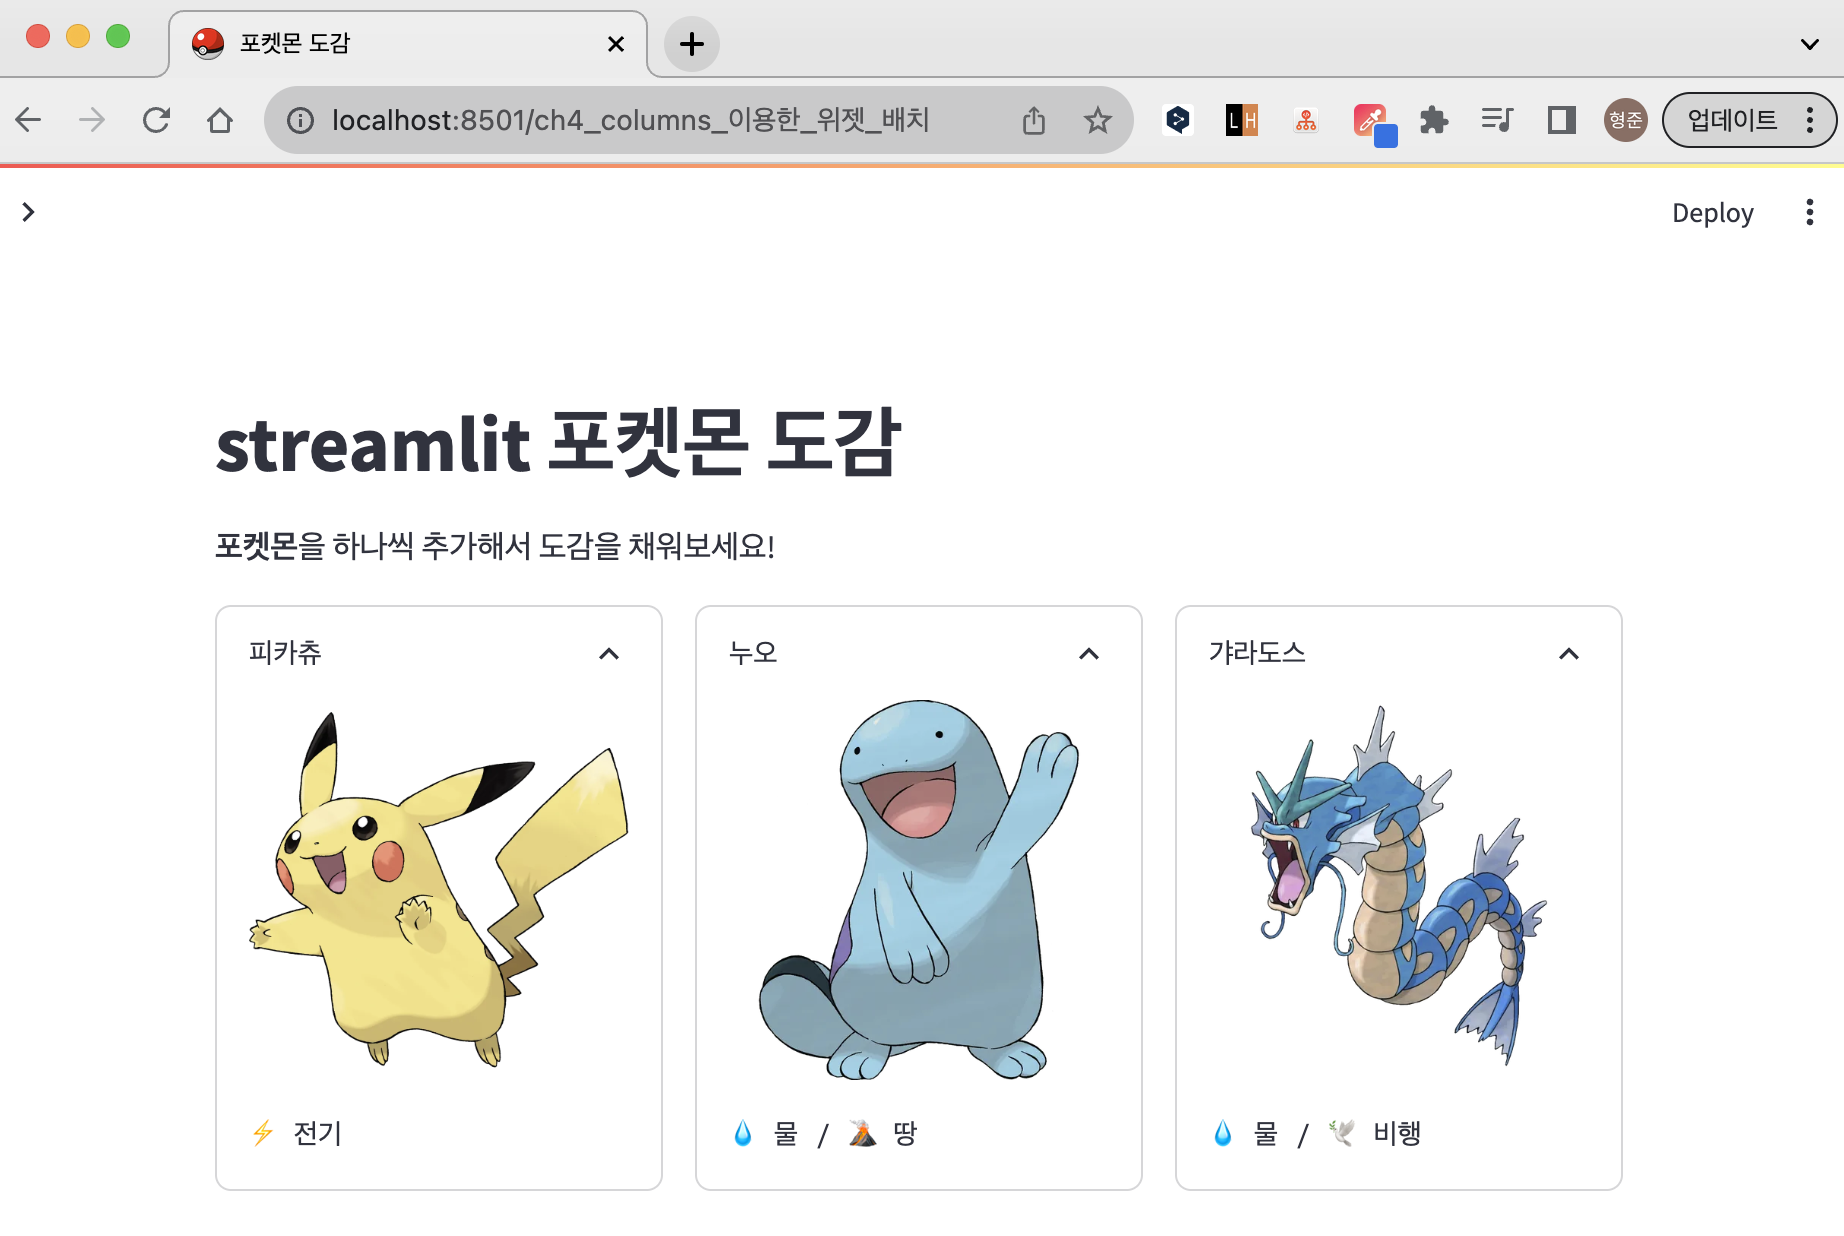The height and width of the screenshot is (1236, 1844).
Task: Open the Extensions puzzle piece menu
Action: click(x=1434, y=121)
